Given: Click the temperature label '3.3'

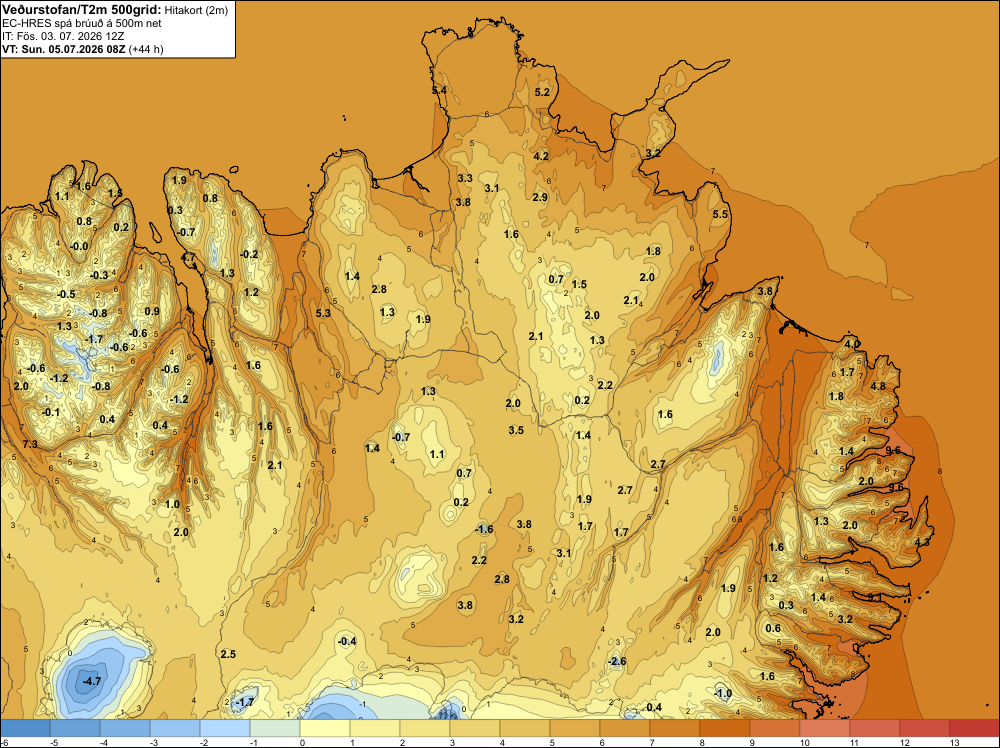Looking at the screenshot, I should (465, 178).
